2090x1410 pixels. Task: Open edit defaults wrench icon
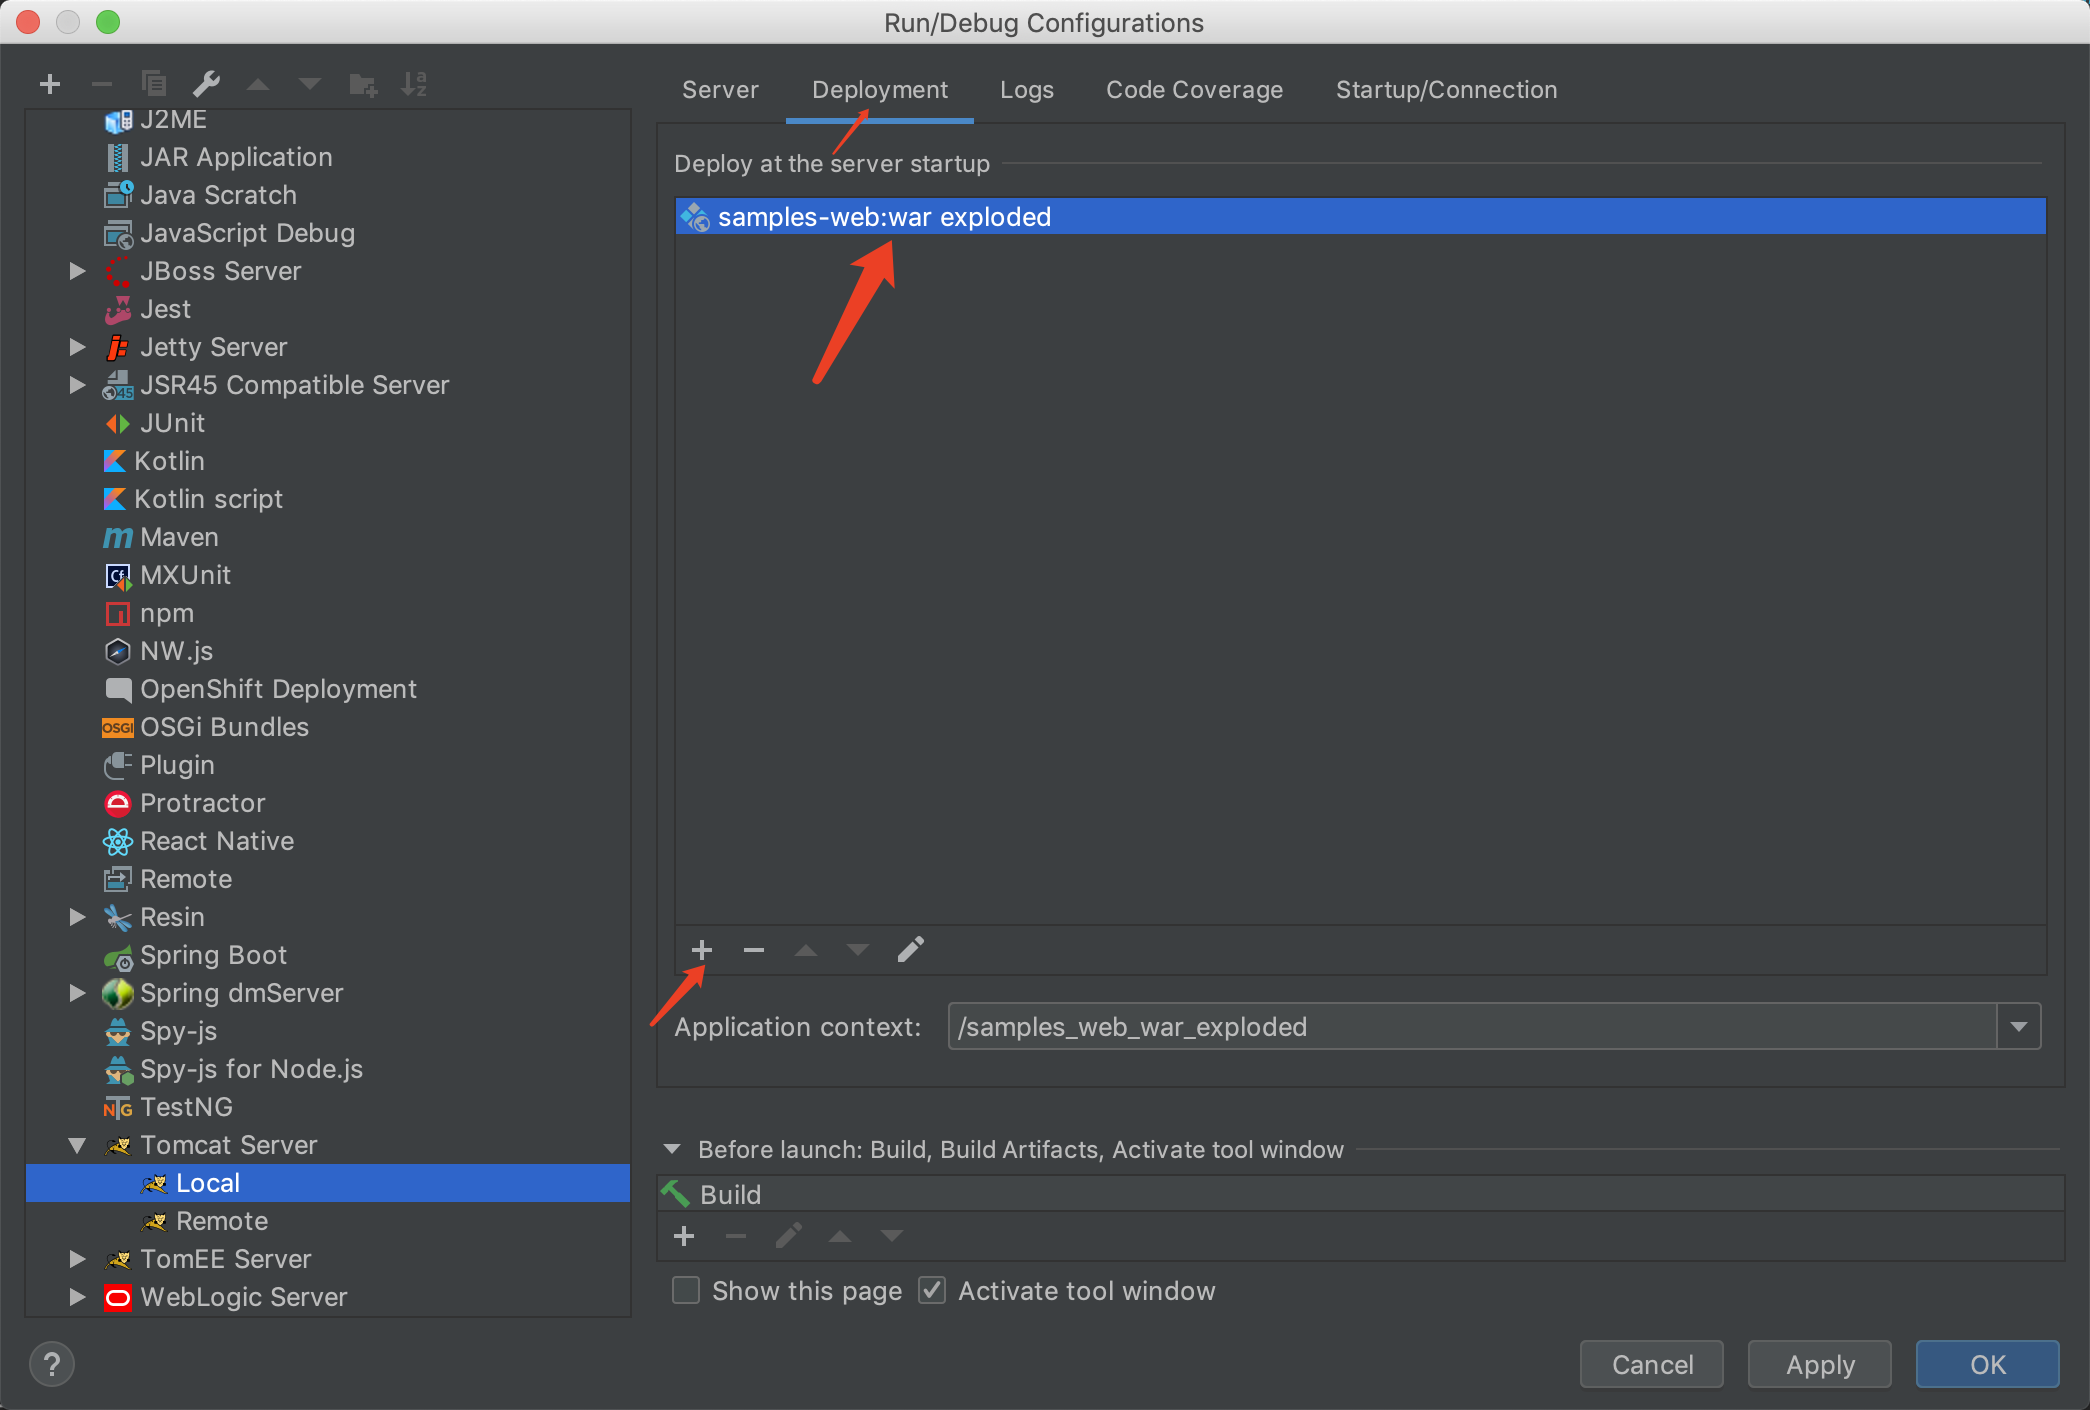coord(206,84)
